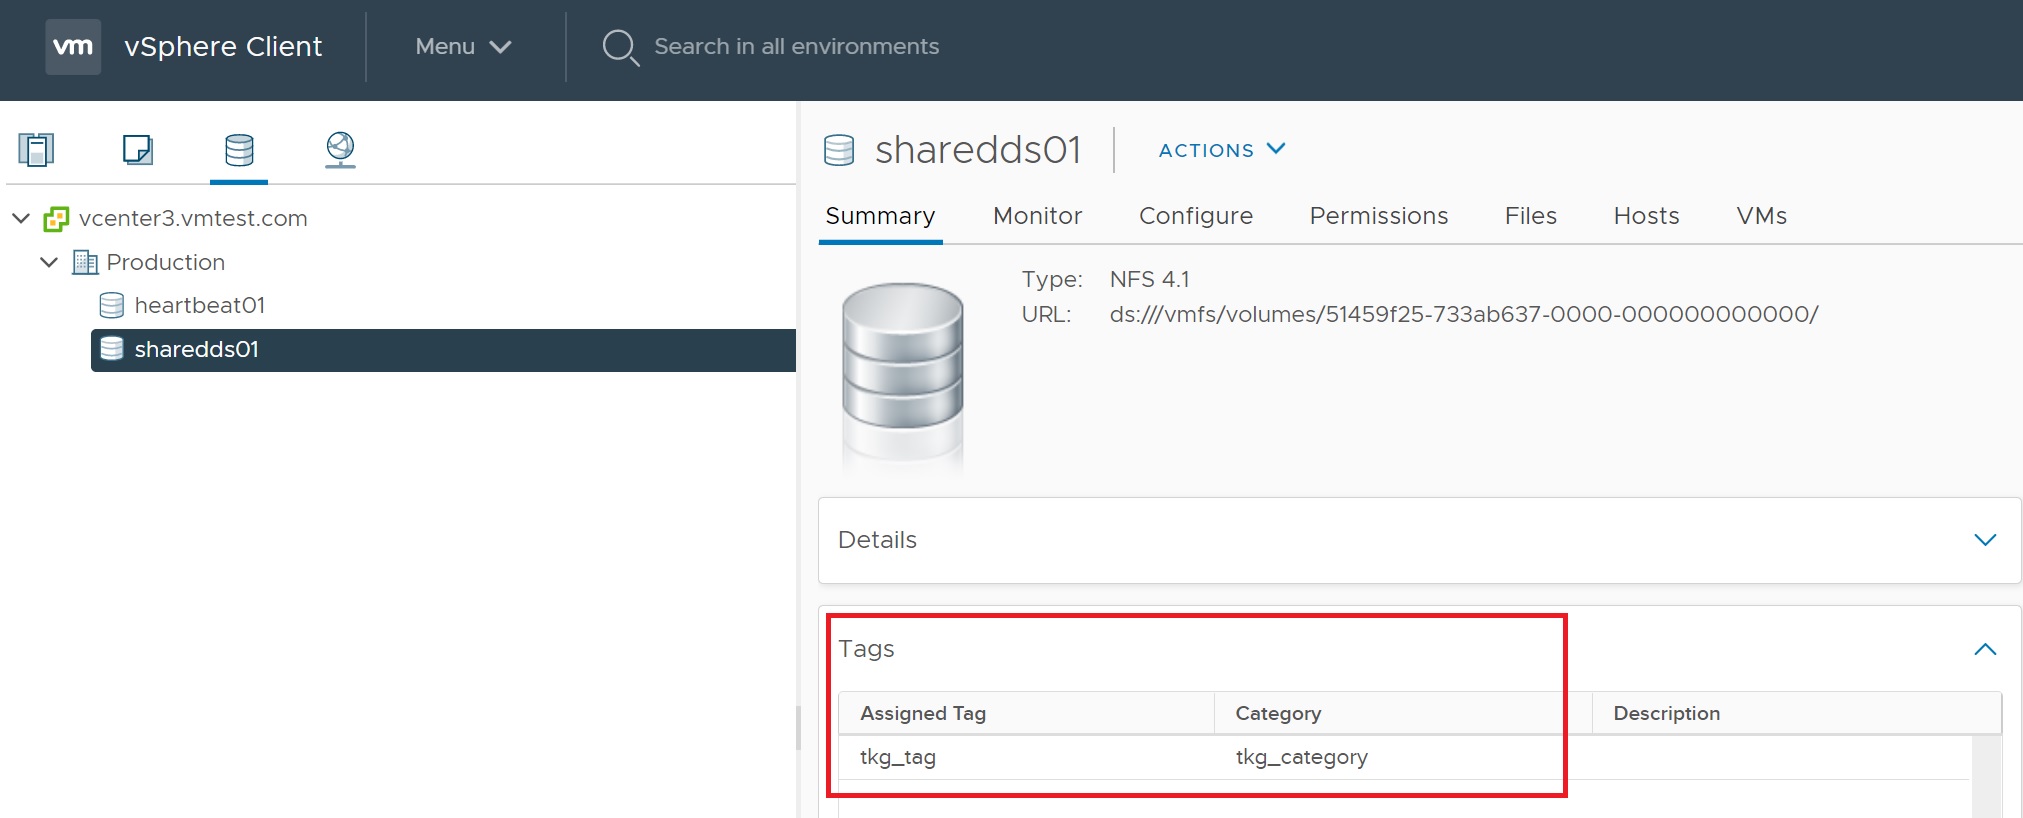Open the Actions dropdown

[1221, 150]
